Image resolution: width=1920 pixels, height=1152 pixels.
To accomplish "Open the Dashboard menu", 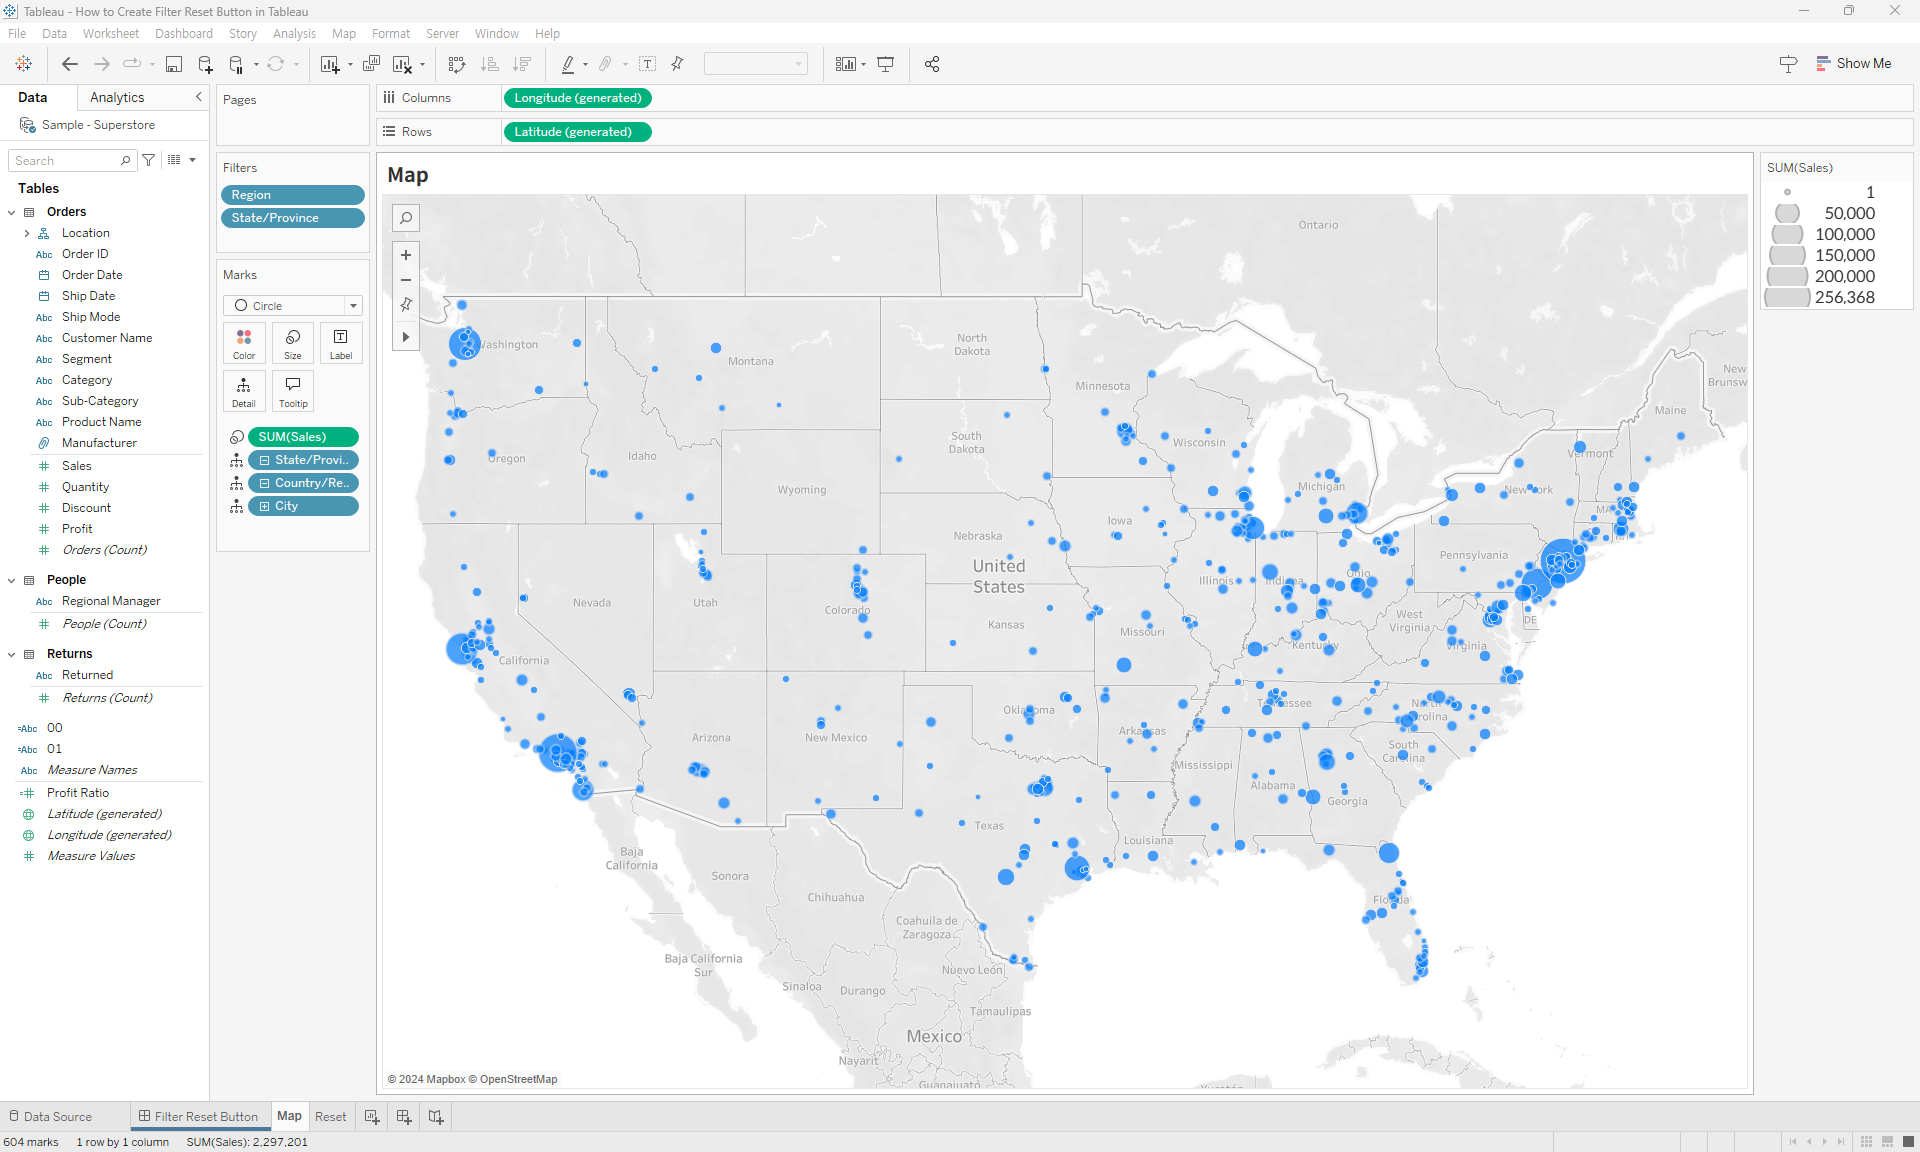I will point(184,33).
